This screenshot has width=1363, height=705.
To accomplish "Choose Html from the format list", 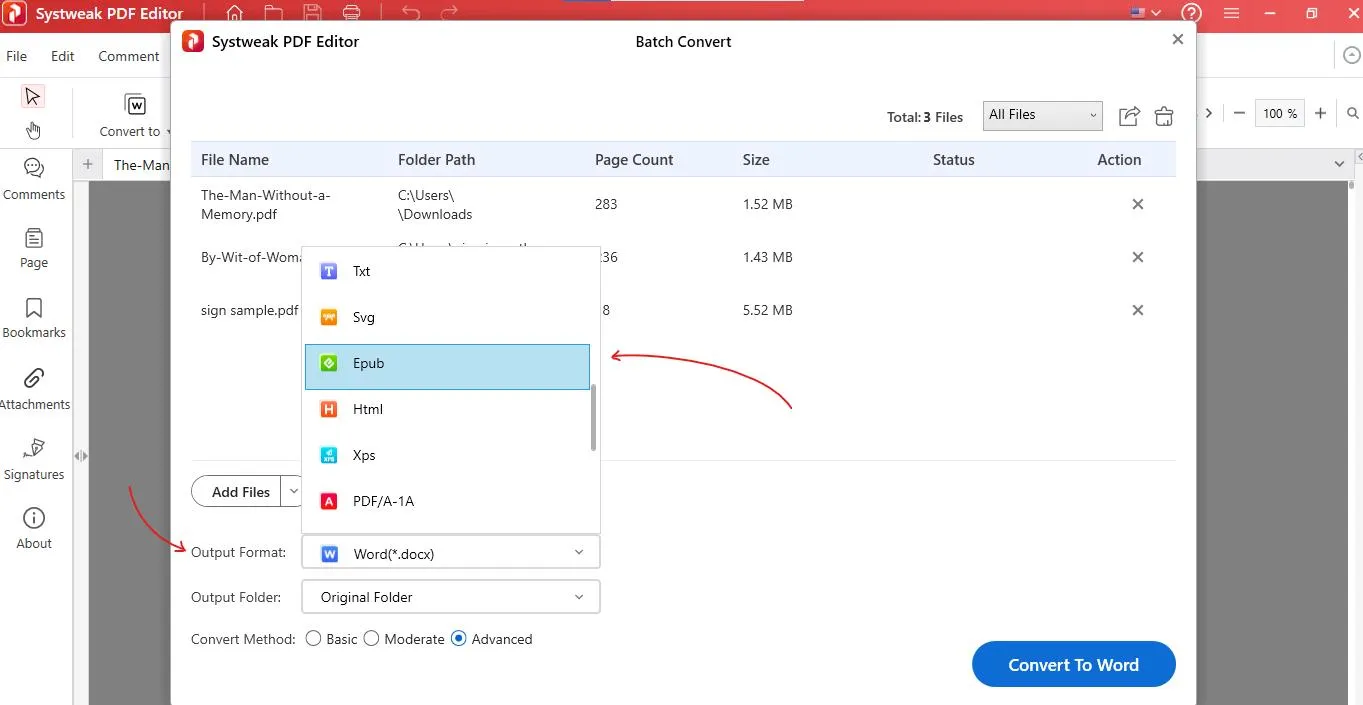I will pos(447,410).
